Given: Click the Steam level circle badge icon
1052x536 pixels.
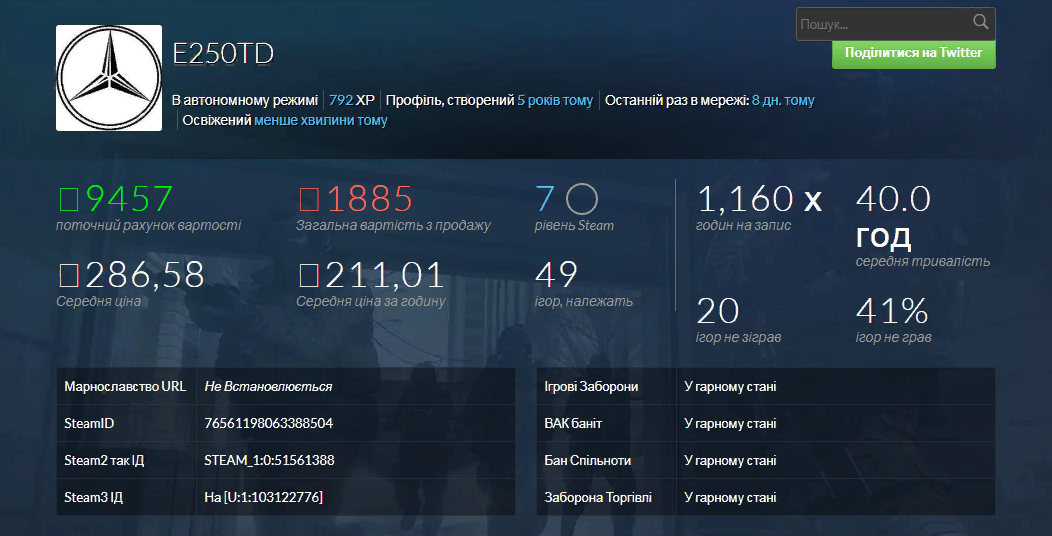Looking at the screenshot, I should pos(582,199).
